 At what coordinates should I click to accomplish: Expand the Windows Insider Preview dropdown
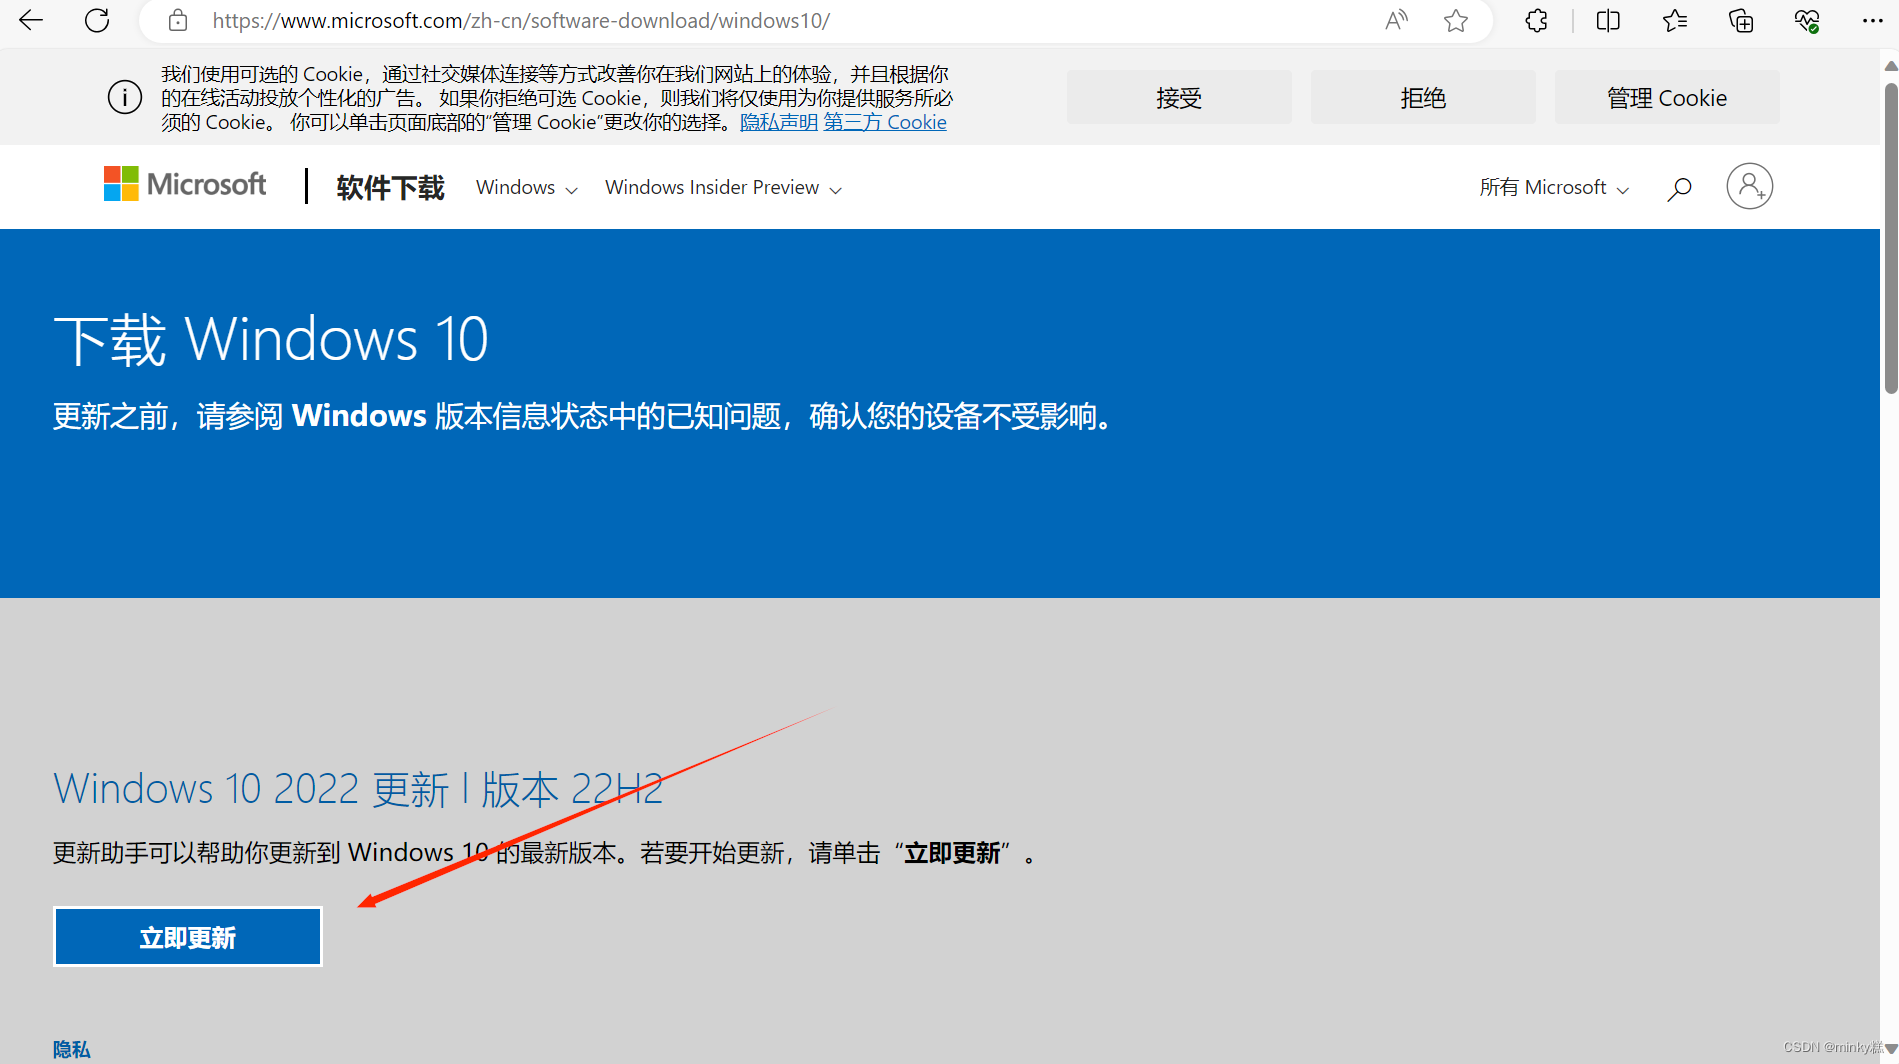[x=723, y=188]
